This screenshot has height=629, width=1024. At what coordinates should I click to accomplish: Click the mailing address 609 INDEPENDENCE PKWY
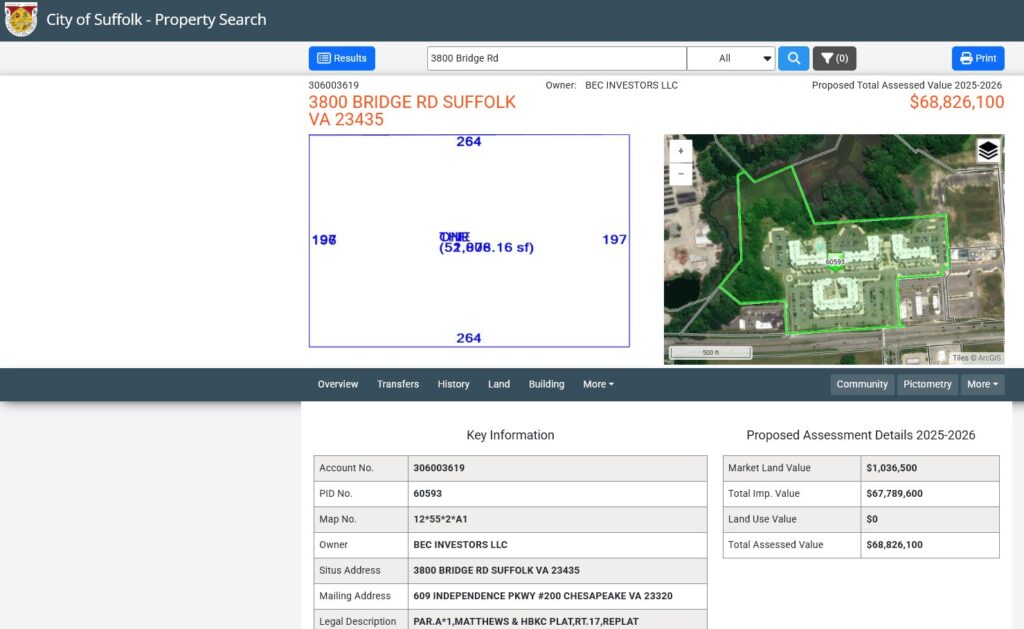click(x=543, y=596)
